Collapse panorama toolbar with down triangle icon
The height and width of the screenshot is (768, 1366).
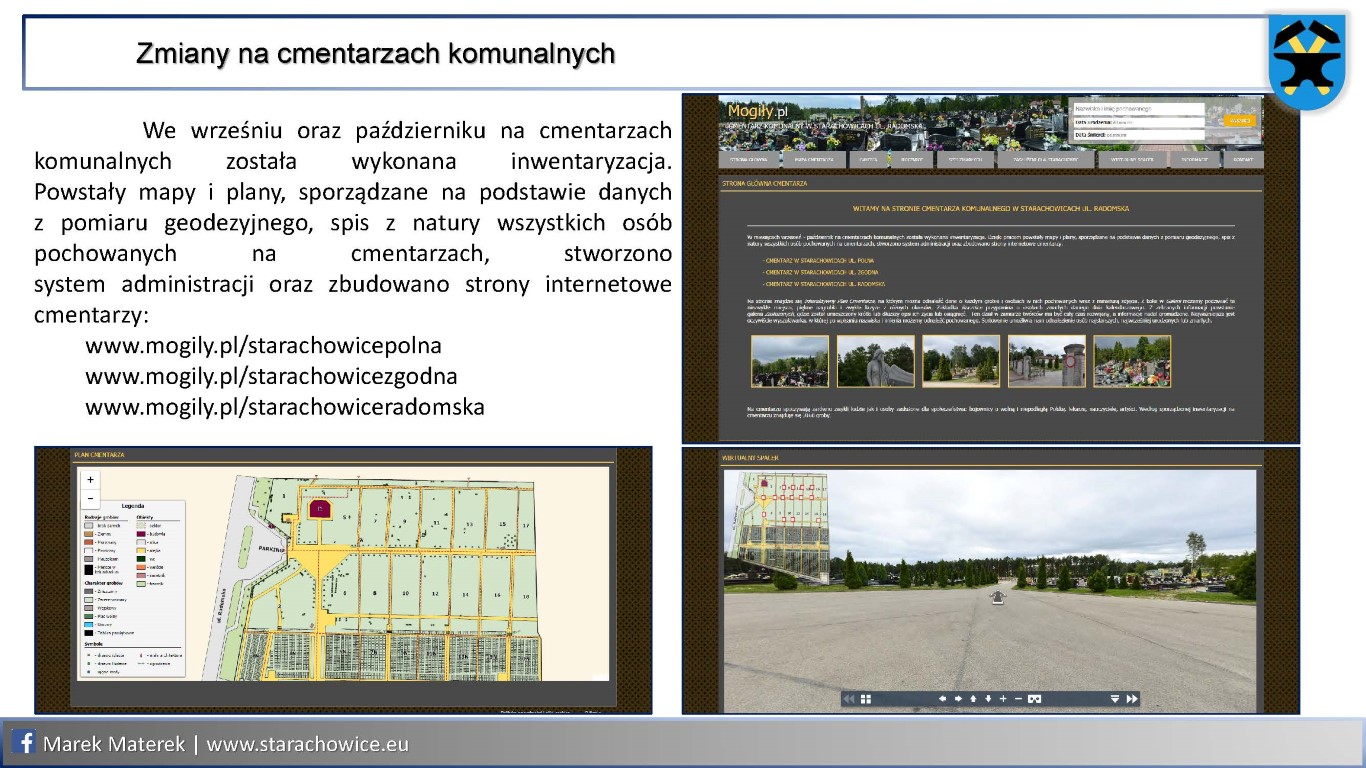(1115, 699)
